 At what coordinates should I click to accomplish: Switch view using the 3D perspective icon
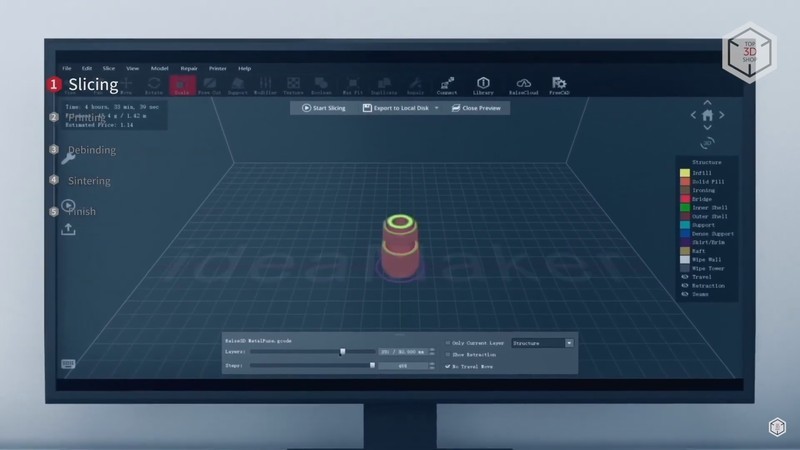[708, 143]
